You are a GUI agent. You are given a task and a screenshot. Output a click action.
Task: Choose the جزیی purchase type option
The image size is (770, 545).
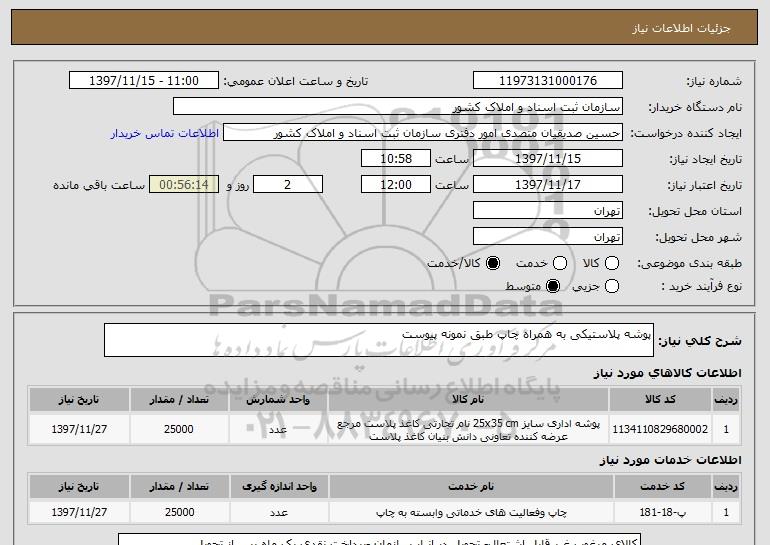tap(611, 286)
